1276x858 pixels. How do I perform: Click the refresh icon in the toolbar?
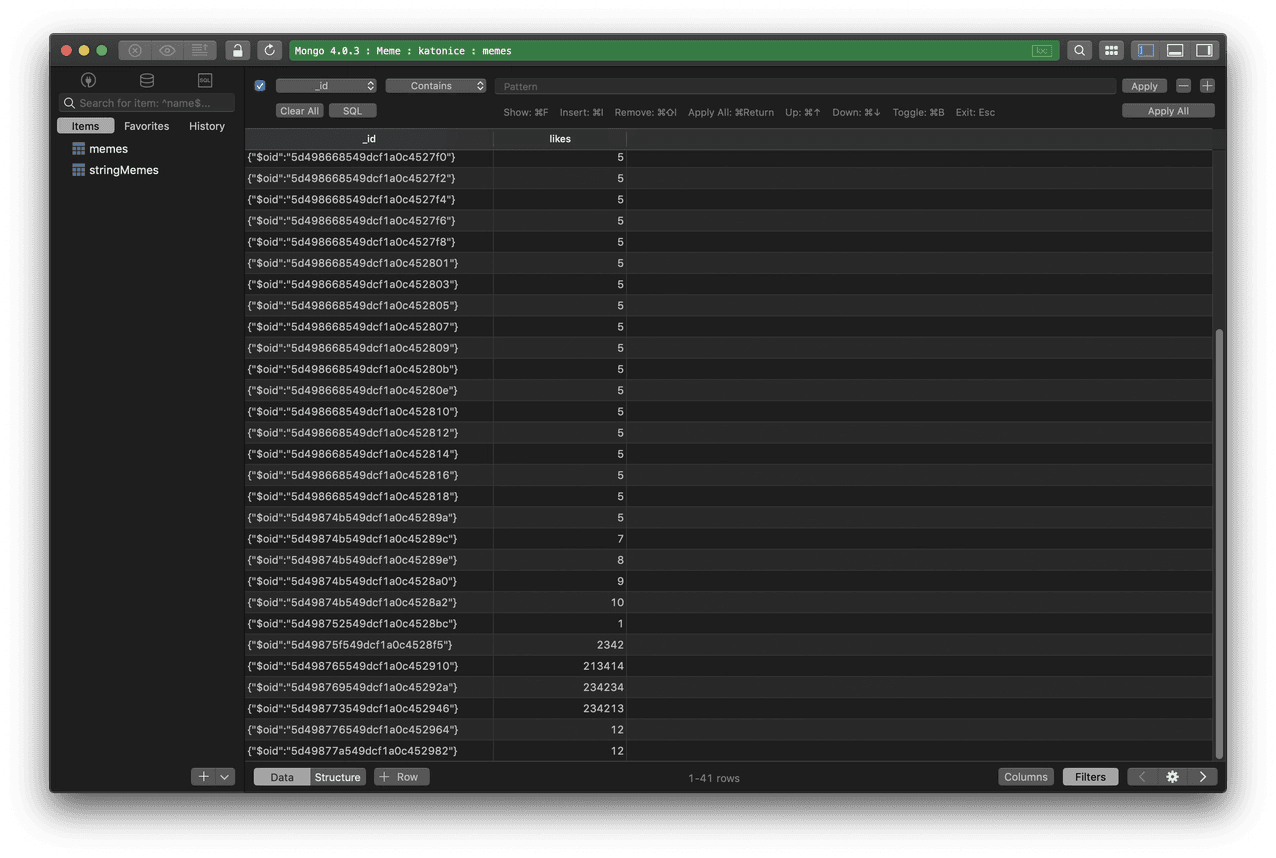tap(269, 50)
